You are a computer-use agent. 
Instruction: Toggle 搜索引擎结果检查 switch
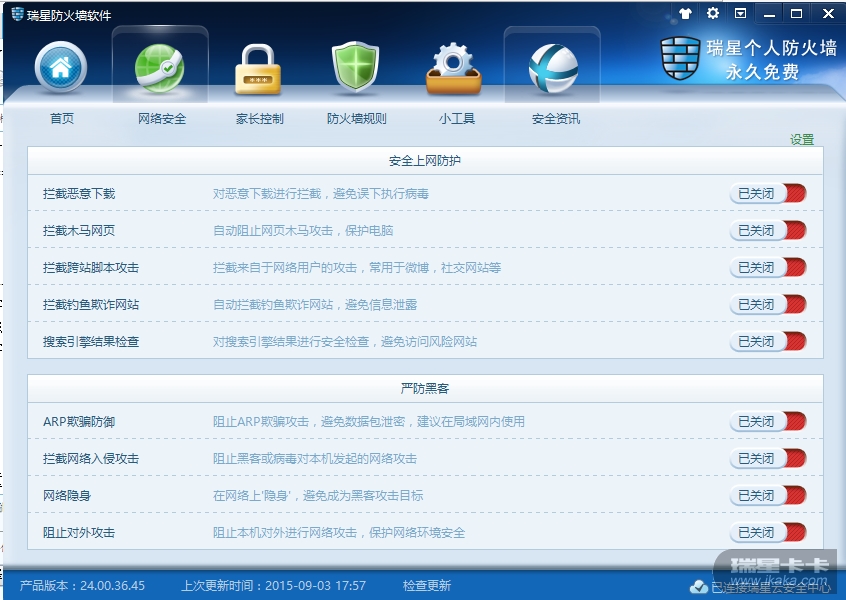(768, 341)
